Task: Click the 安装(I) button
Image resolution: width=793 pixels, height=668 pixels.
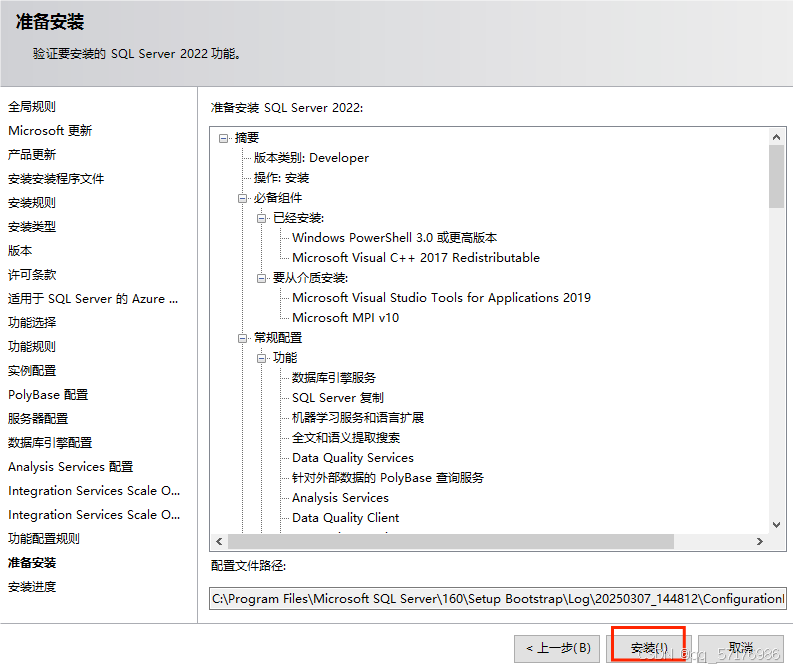Action: (649, 648)
